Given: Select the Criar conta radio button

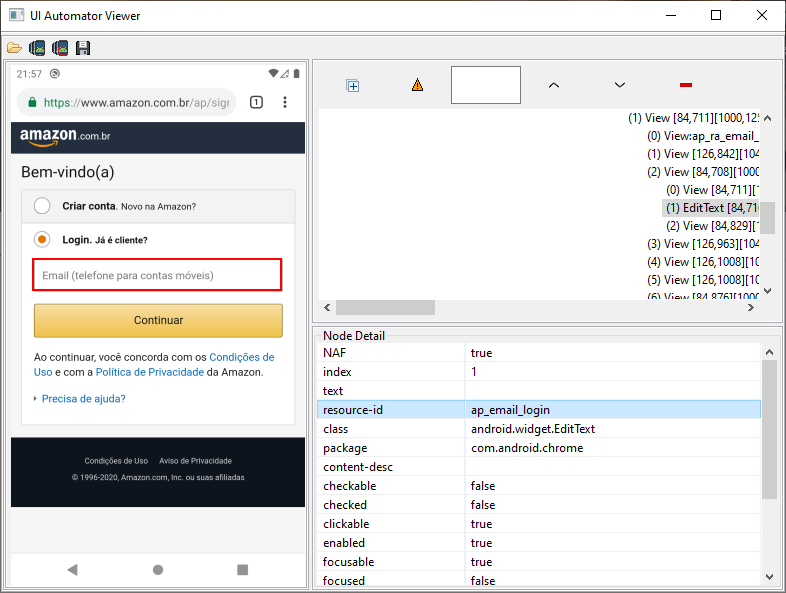Looking at the screenshot, I should 42,206.
